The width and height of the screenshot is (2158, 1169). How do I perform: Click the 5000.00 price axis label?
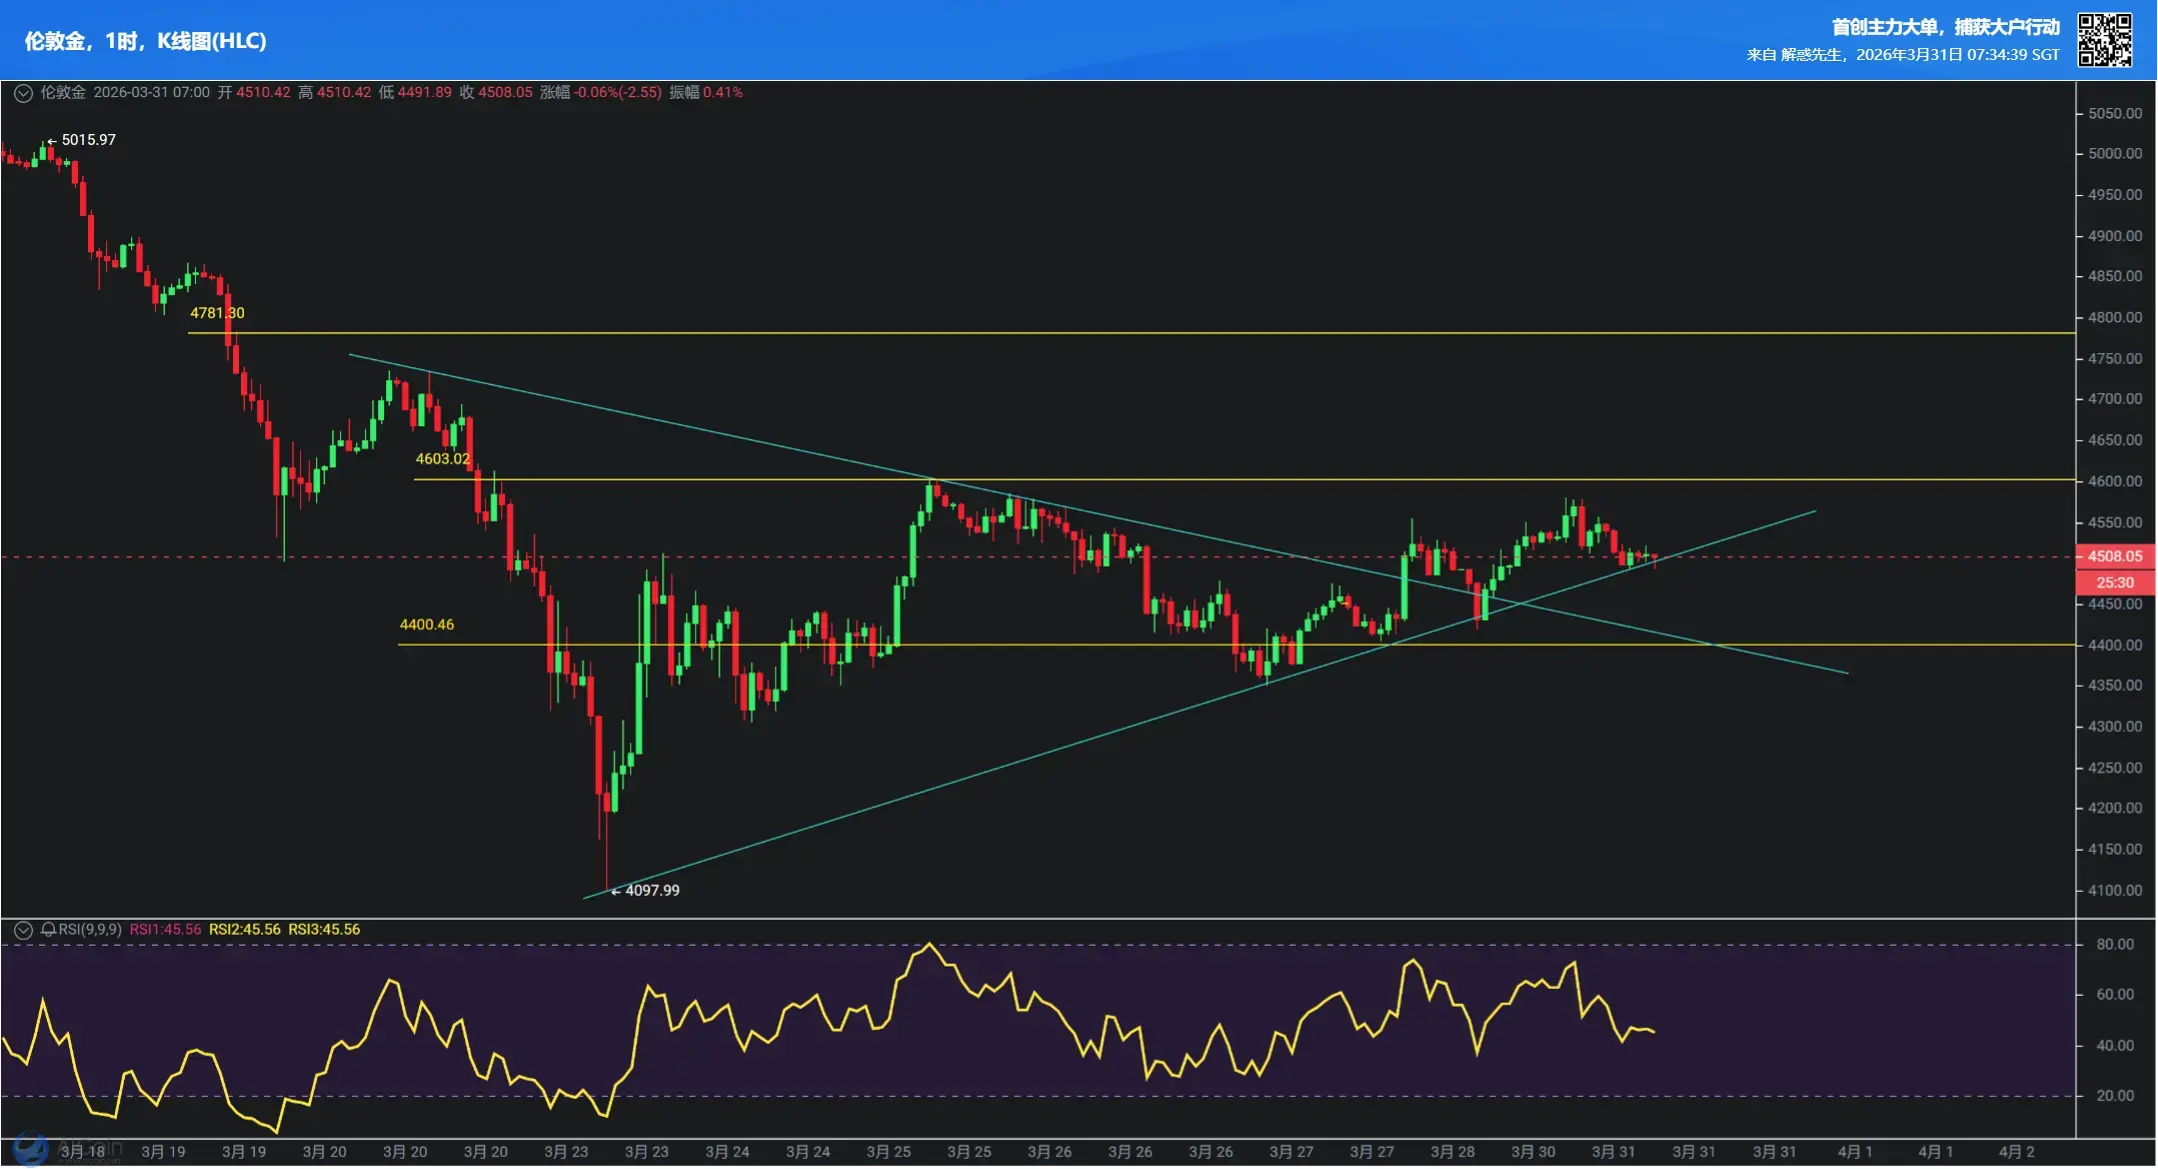pos(2114,154)
